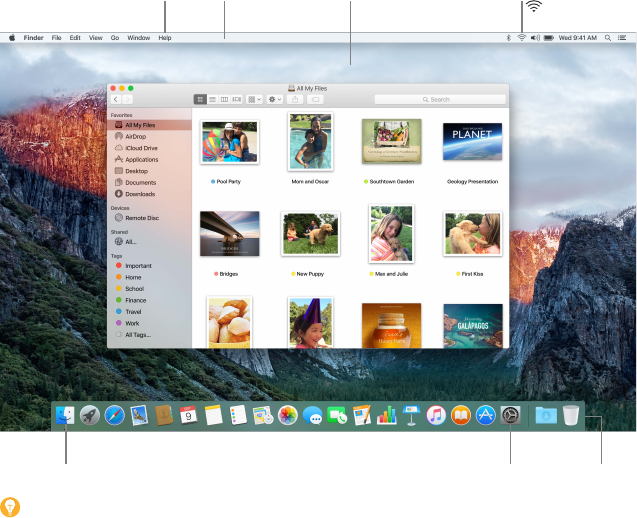Switch to column view in toolbar
637x518 pixels.
coord(224,100)
